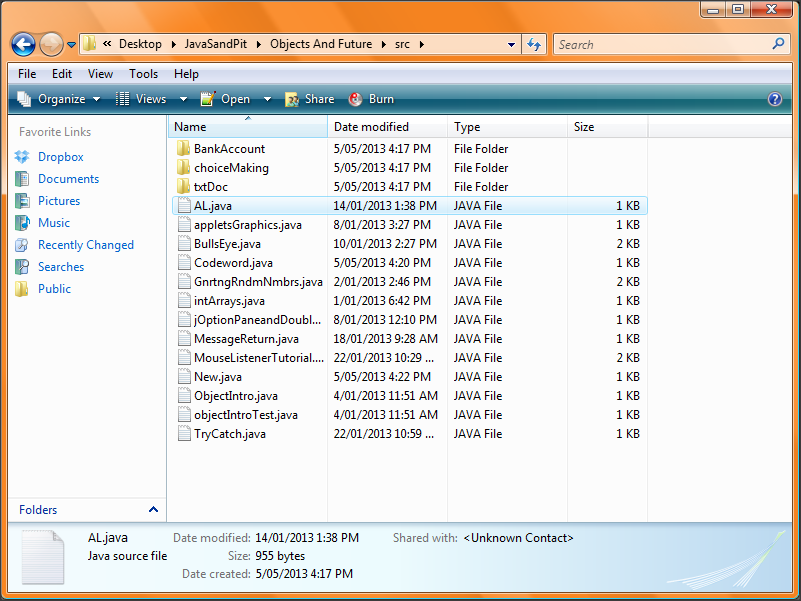Click the Refresh button beside address bar
The image size is (801, 601).
[534, 45]
